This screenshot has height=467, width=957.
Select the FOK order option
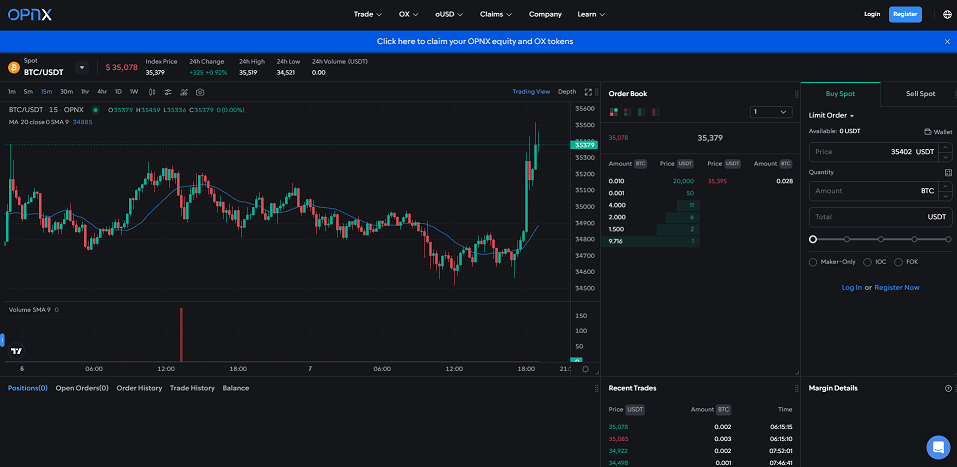click(899, 262)
